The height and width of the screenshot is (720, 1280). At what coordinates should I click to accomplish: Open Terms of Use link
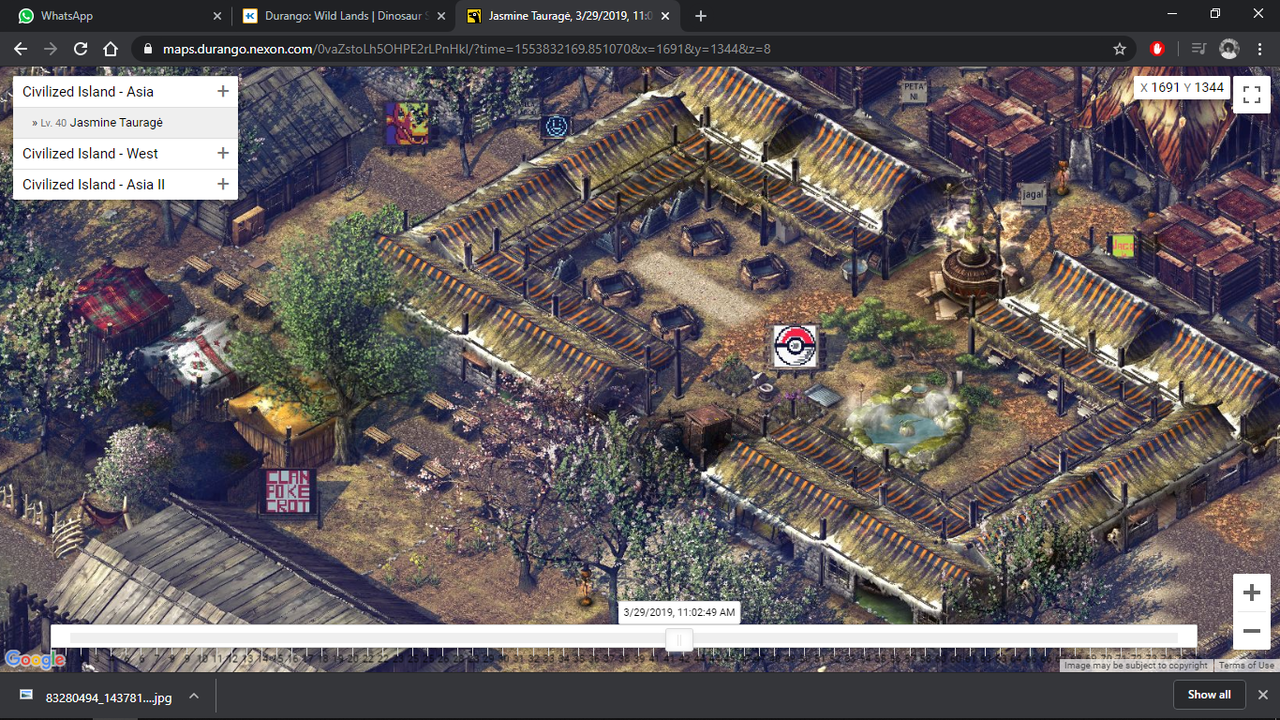1246,666
